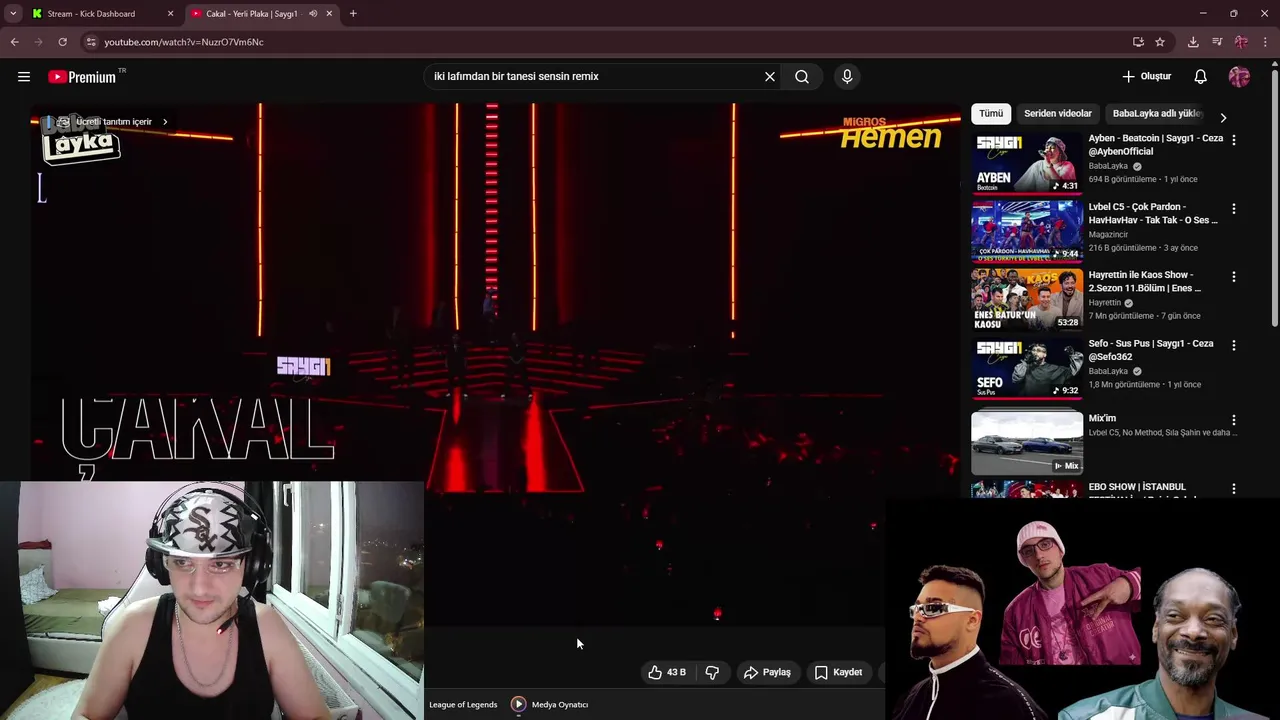
Task: Clear the search box with the X icon
Action: pyautogui.click(x=770, y=77)
